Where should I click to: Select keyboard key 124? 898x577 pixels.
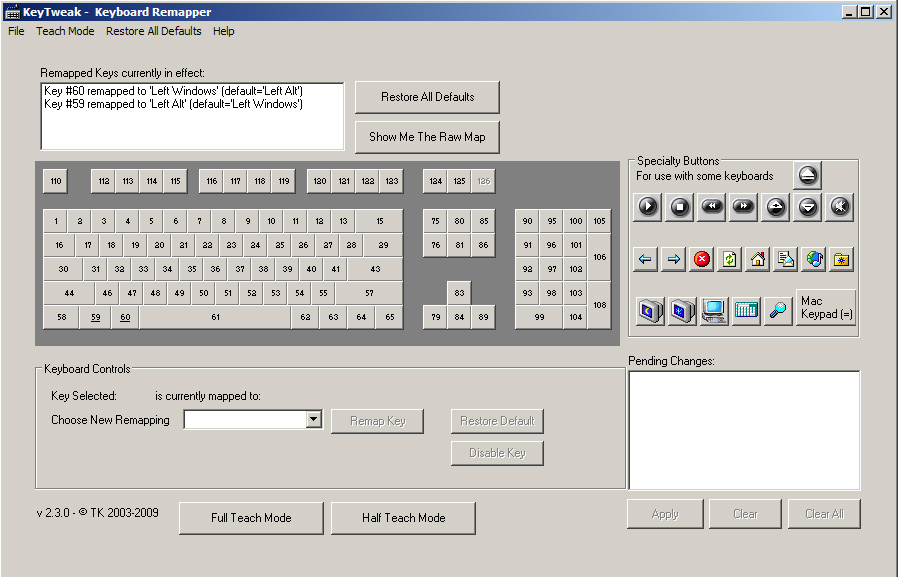(x=435, y=181)
